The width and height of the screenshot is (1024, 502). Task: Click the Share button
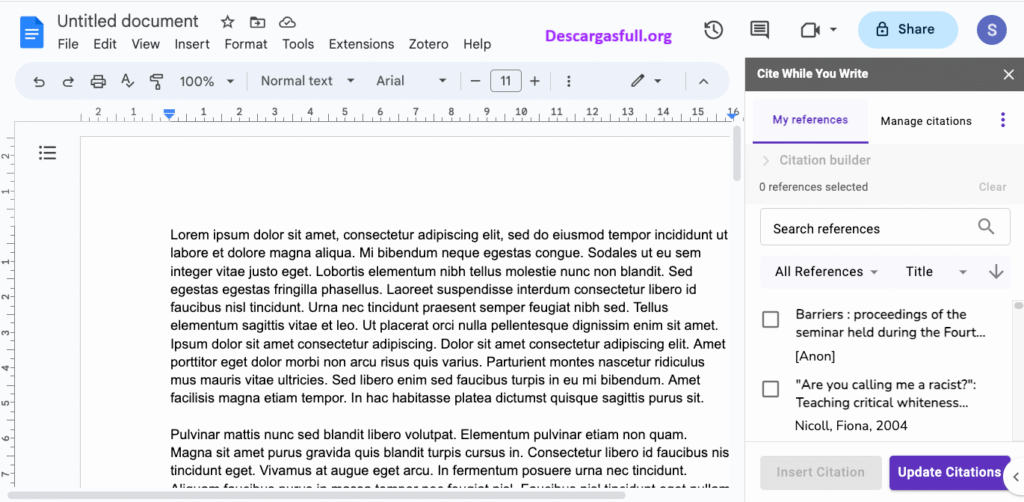[907, 30]
